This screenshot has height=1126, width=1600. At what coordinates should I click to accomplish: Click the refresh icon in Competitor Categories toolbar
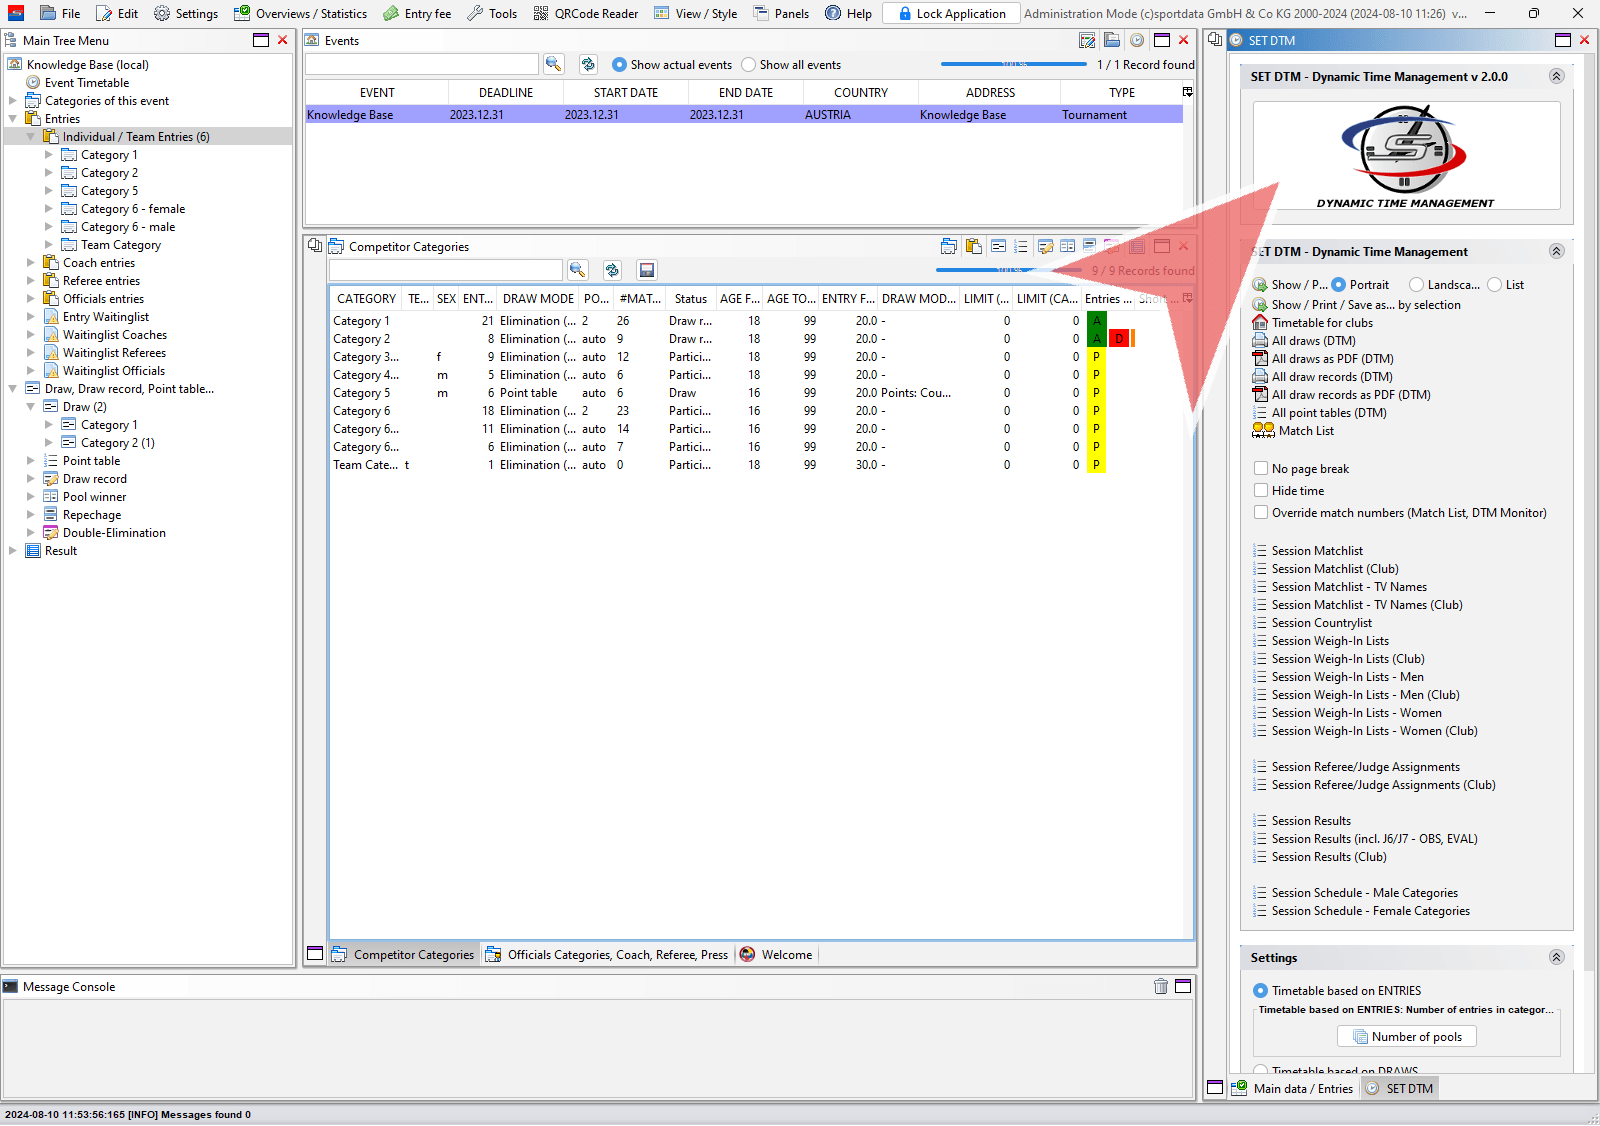coord(612,270)
